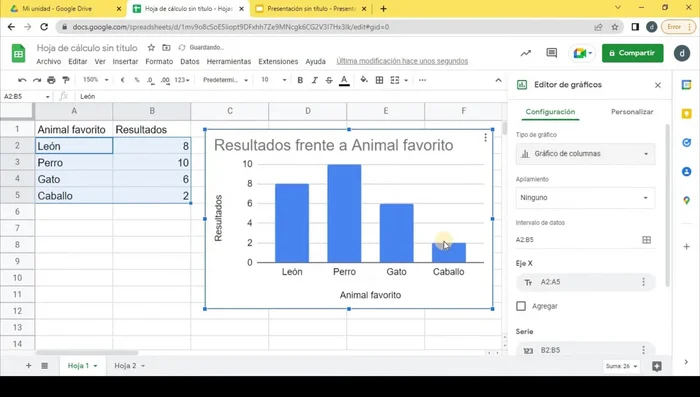
Task: Open the text color picker
Action: pyautogui.click(x=344, y=80)
